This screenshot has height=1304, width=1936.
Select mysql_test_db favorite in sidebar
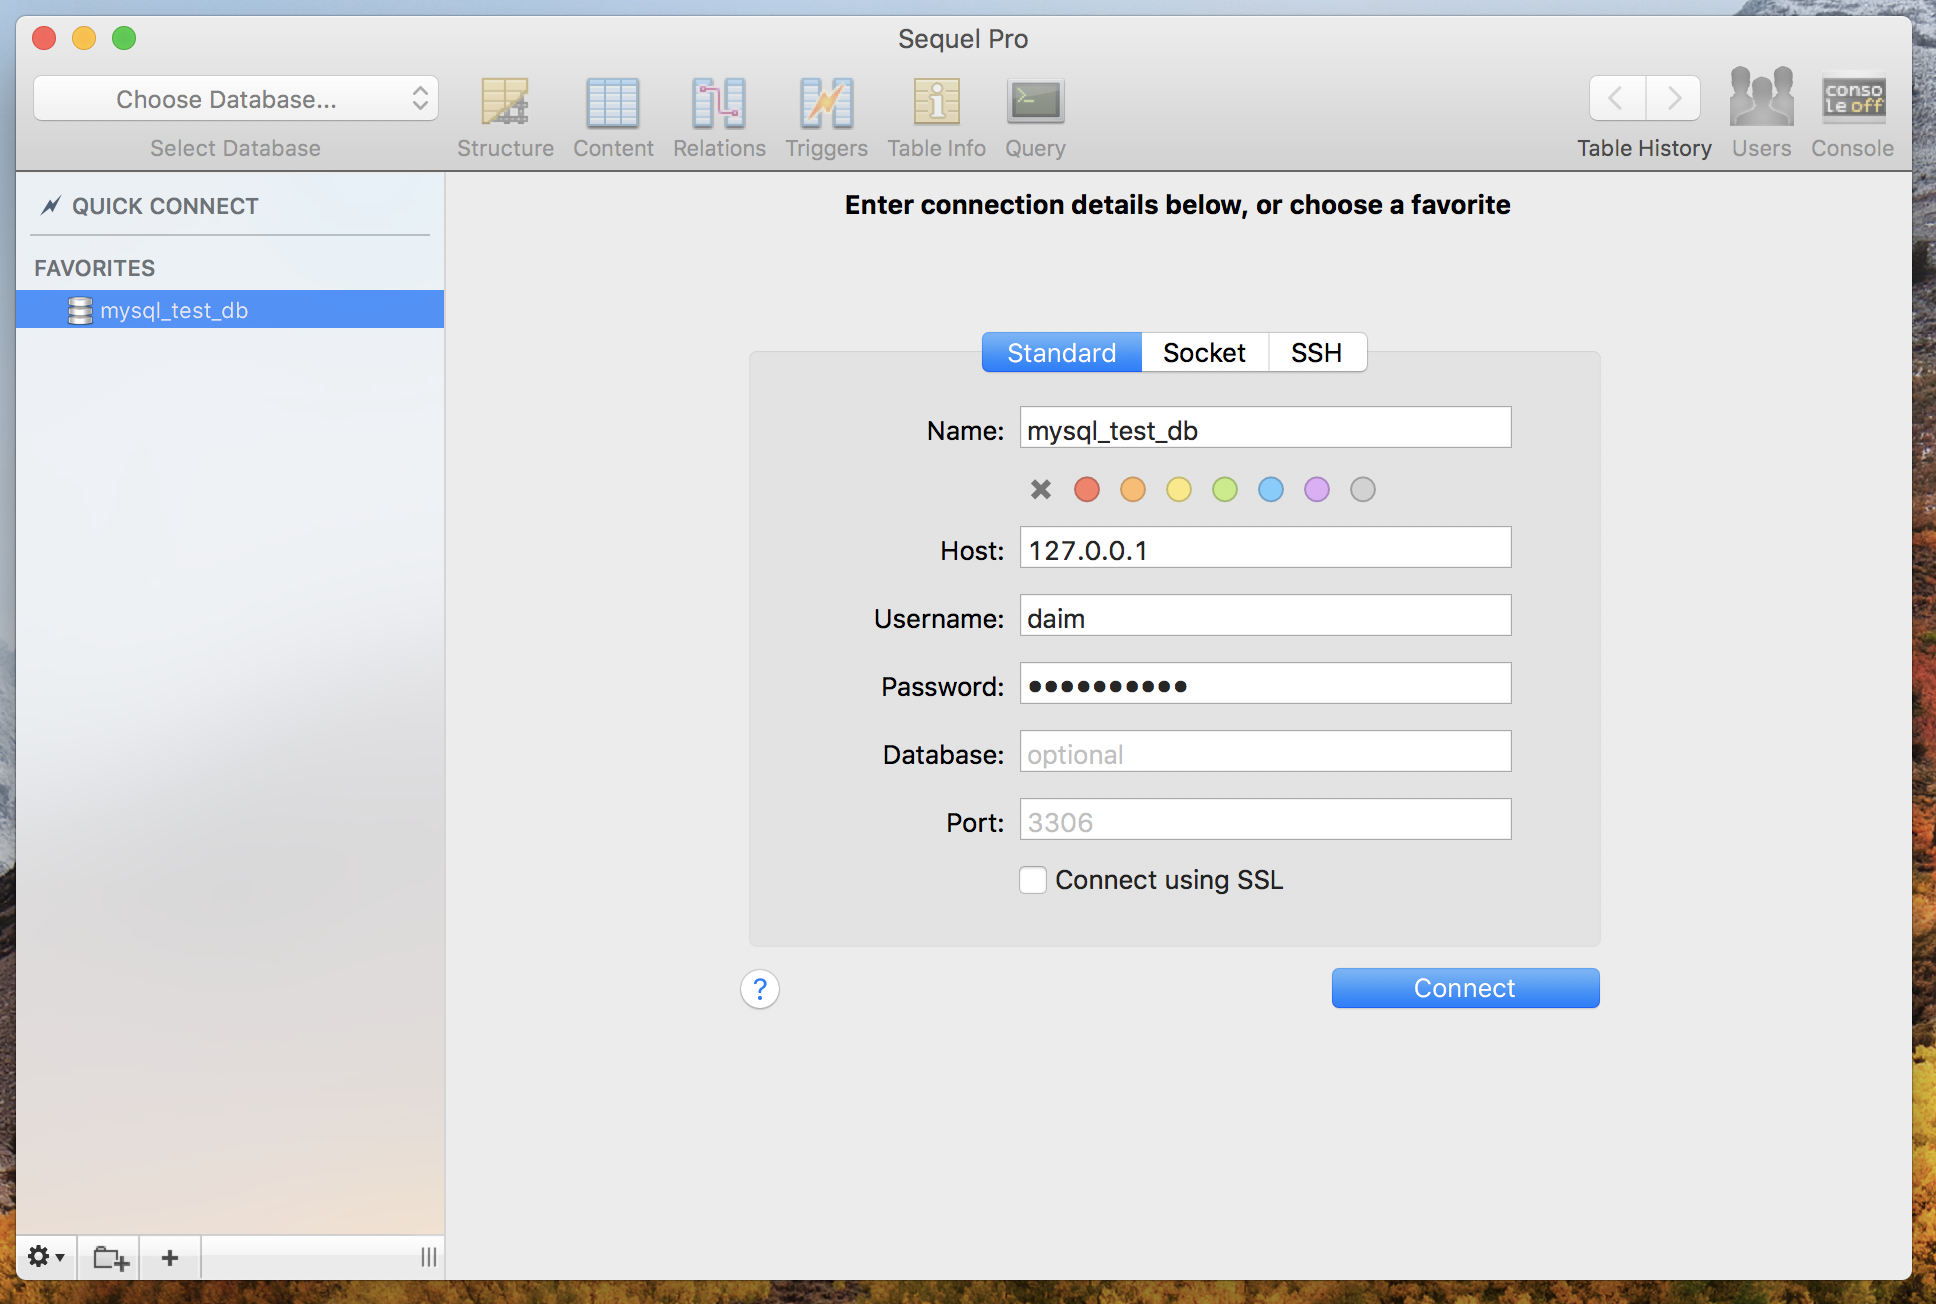[x=174, y=310]
